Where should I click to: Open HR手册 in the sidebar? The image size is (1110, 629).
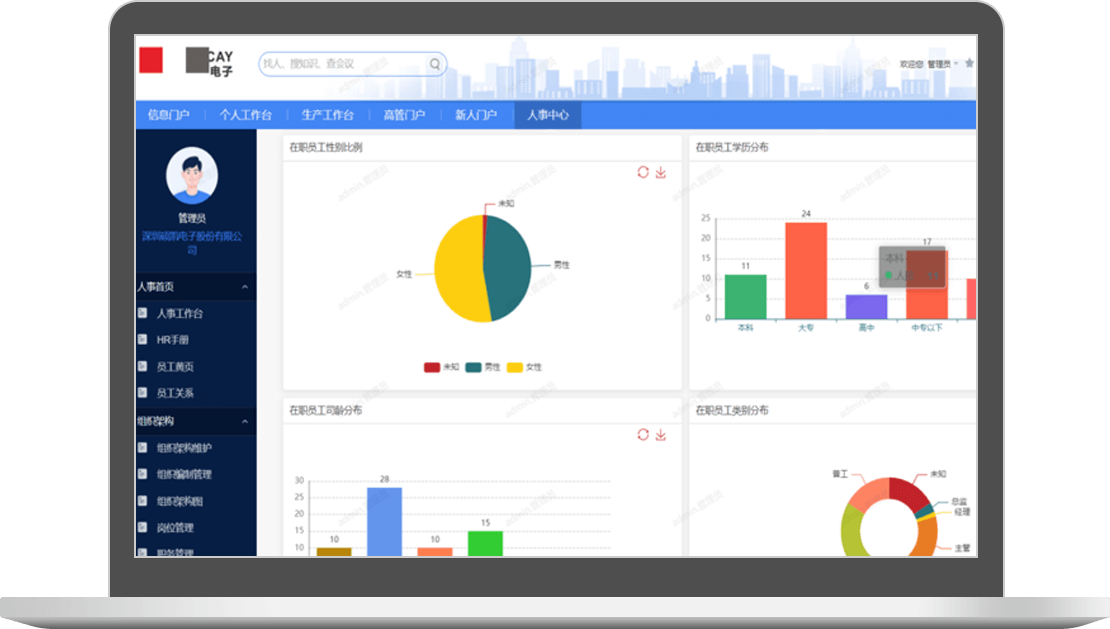[172, 340]
